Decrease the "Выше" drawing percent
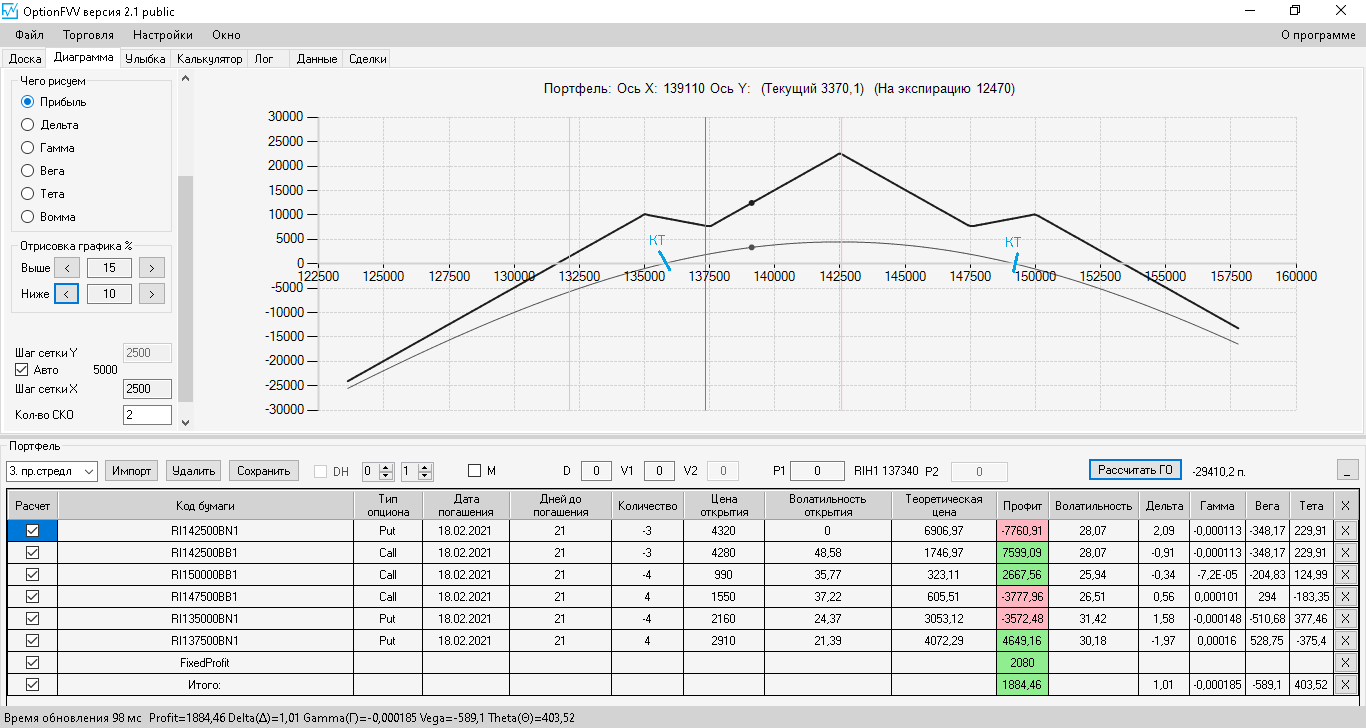Image resolution: width=1366 pixels, height=728 pixels. click(x=66, y=267)
